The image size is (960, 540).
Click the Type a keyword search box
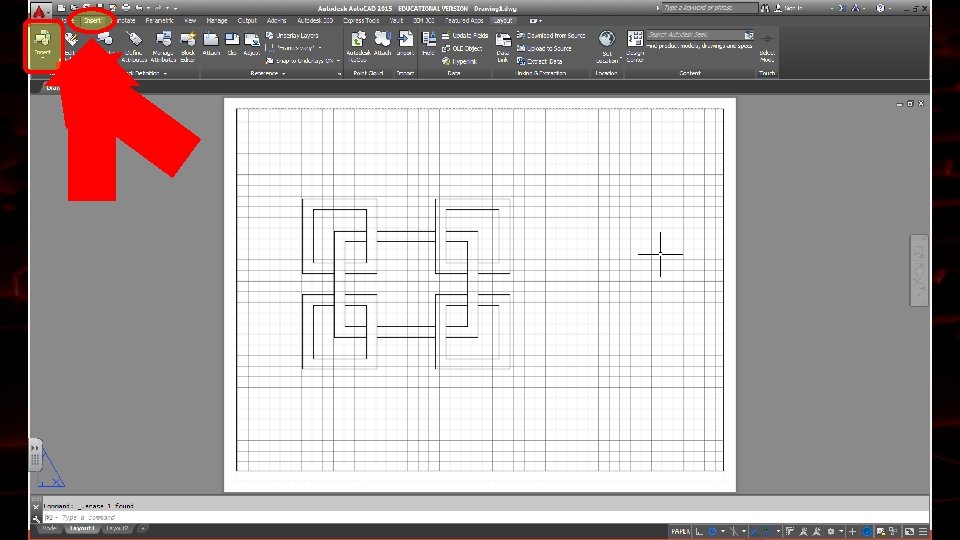(710, 8)
